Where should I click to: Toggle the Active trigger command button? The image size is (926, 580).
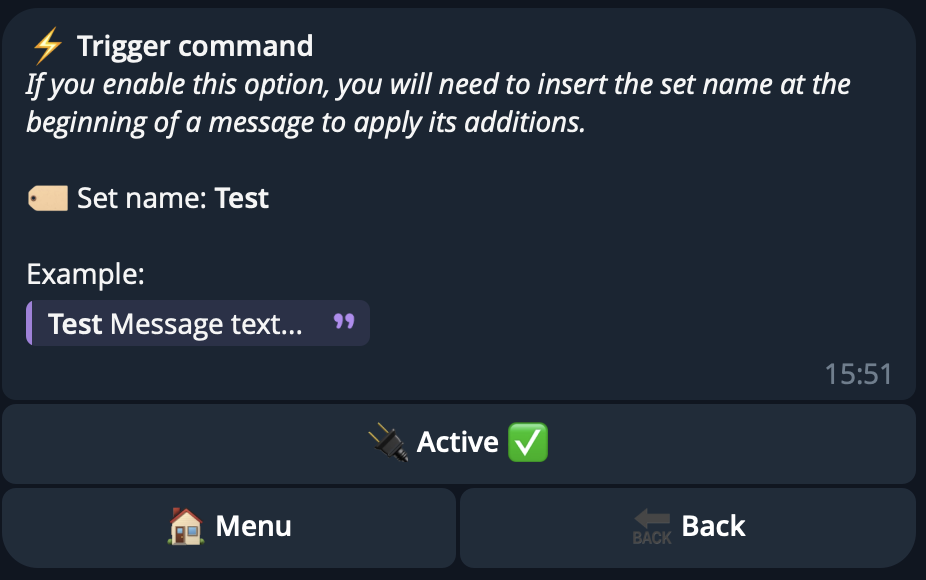459,444
